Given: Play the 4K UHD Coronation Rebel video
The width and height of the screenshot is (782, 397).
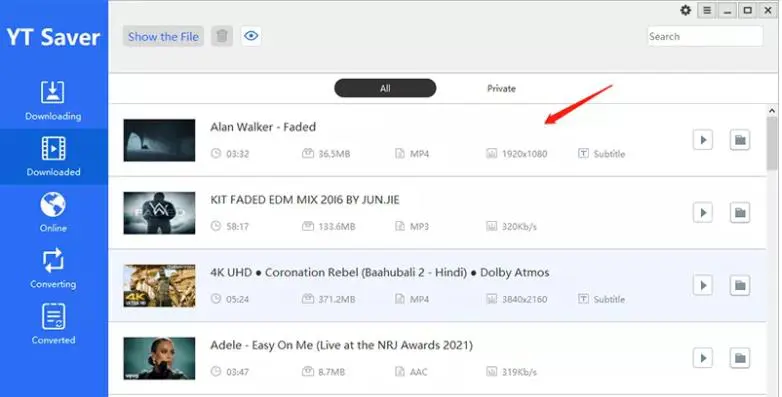Looking at the screenshot, I should pyautogui.click(x=703, y=285).
